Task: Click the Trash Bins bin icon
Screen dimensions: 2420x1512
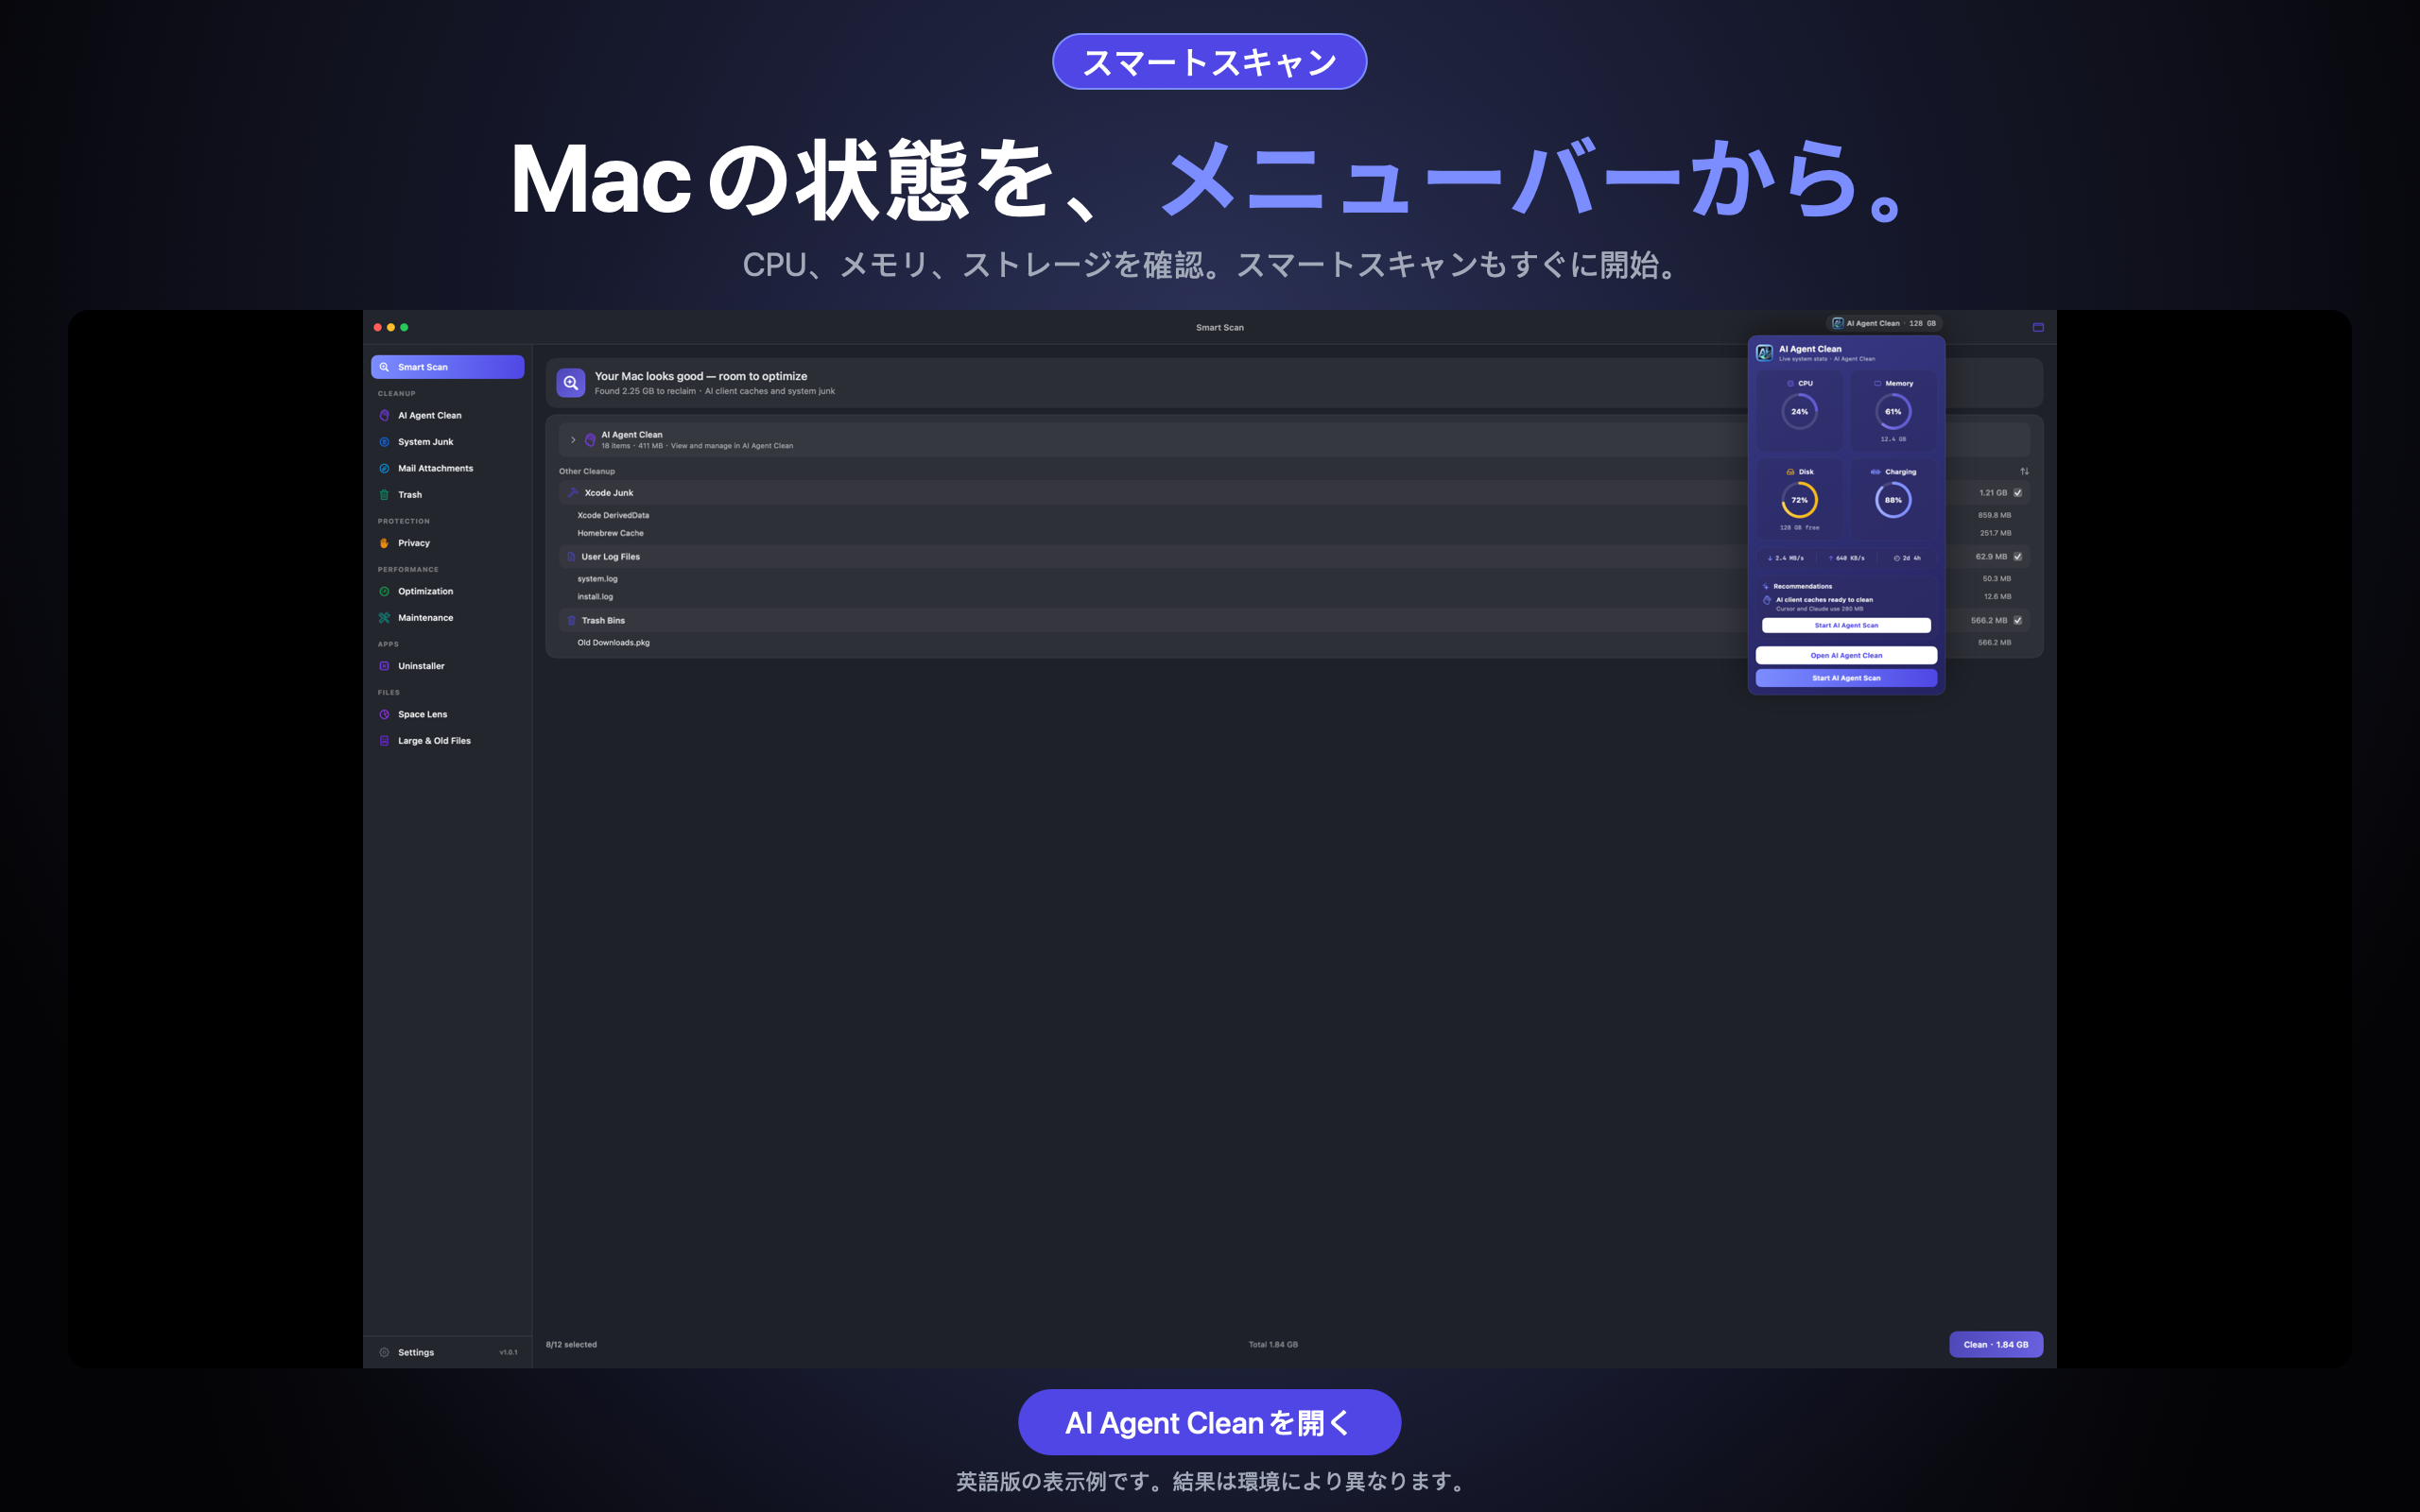Action: (x=571, y=620)
